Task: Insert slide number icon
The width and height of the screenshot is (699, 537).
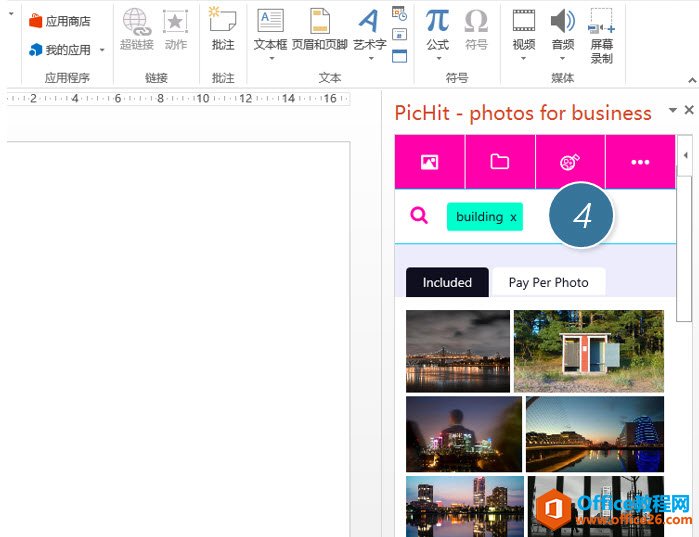Action: (399, 34)
